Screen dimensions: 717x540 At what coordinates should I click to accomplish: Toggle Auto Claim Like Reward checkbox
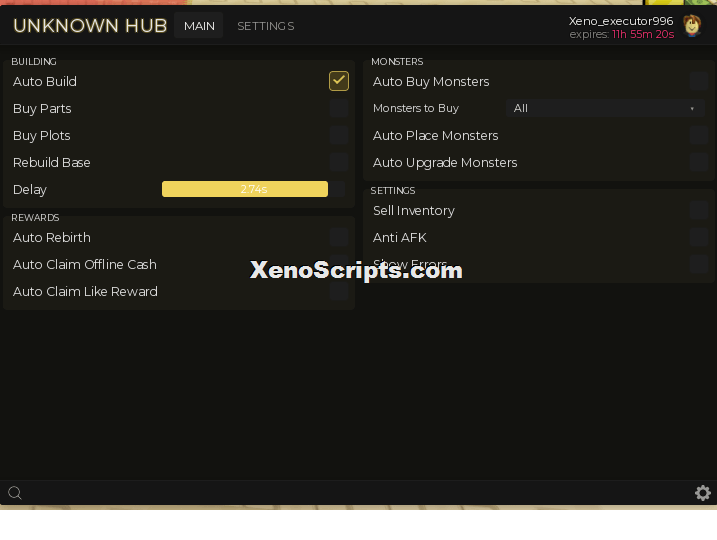pyautogui.click(x=339, y=291)
